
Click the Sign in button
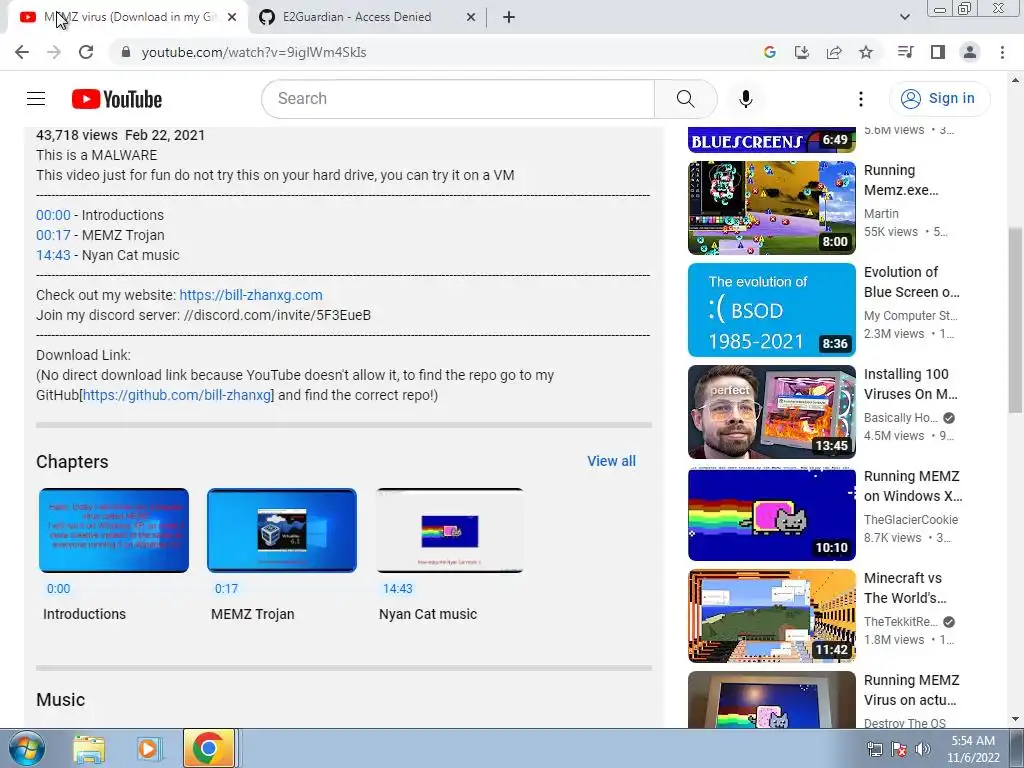(939, 99)
